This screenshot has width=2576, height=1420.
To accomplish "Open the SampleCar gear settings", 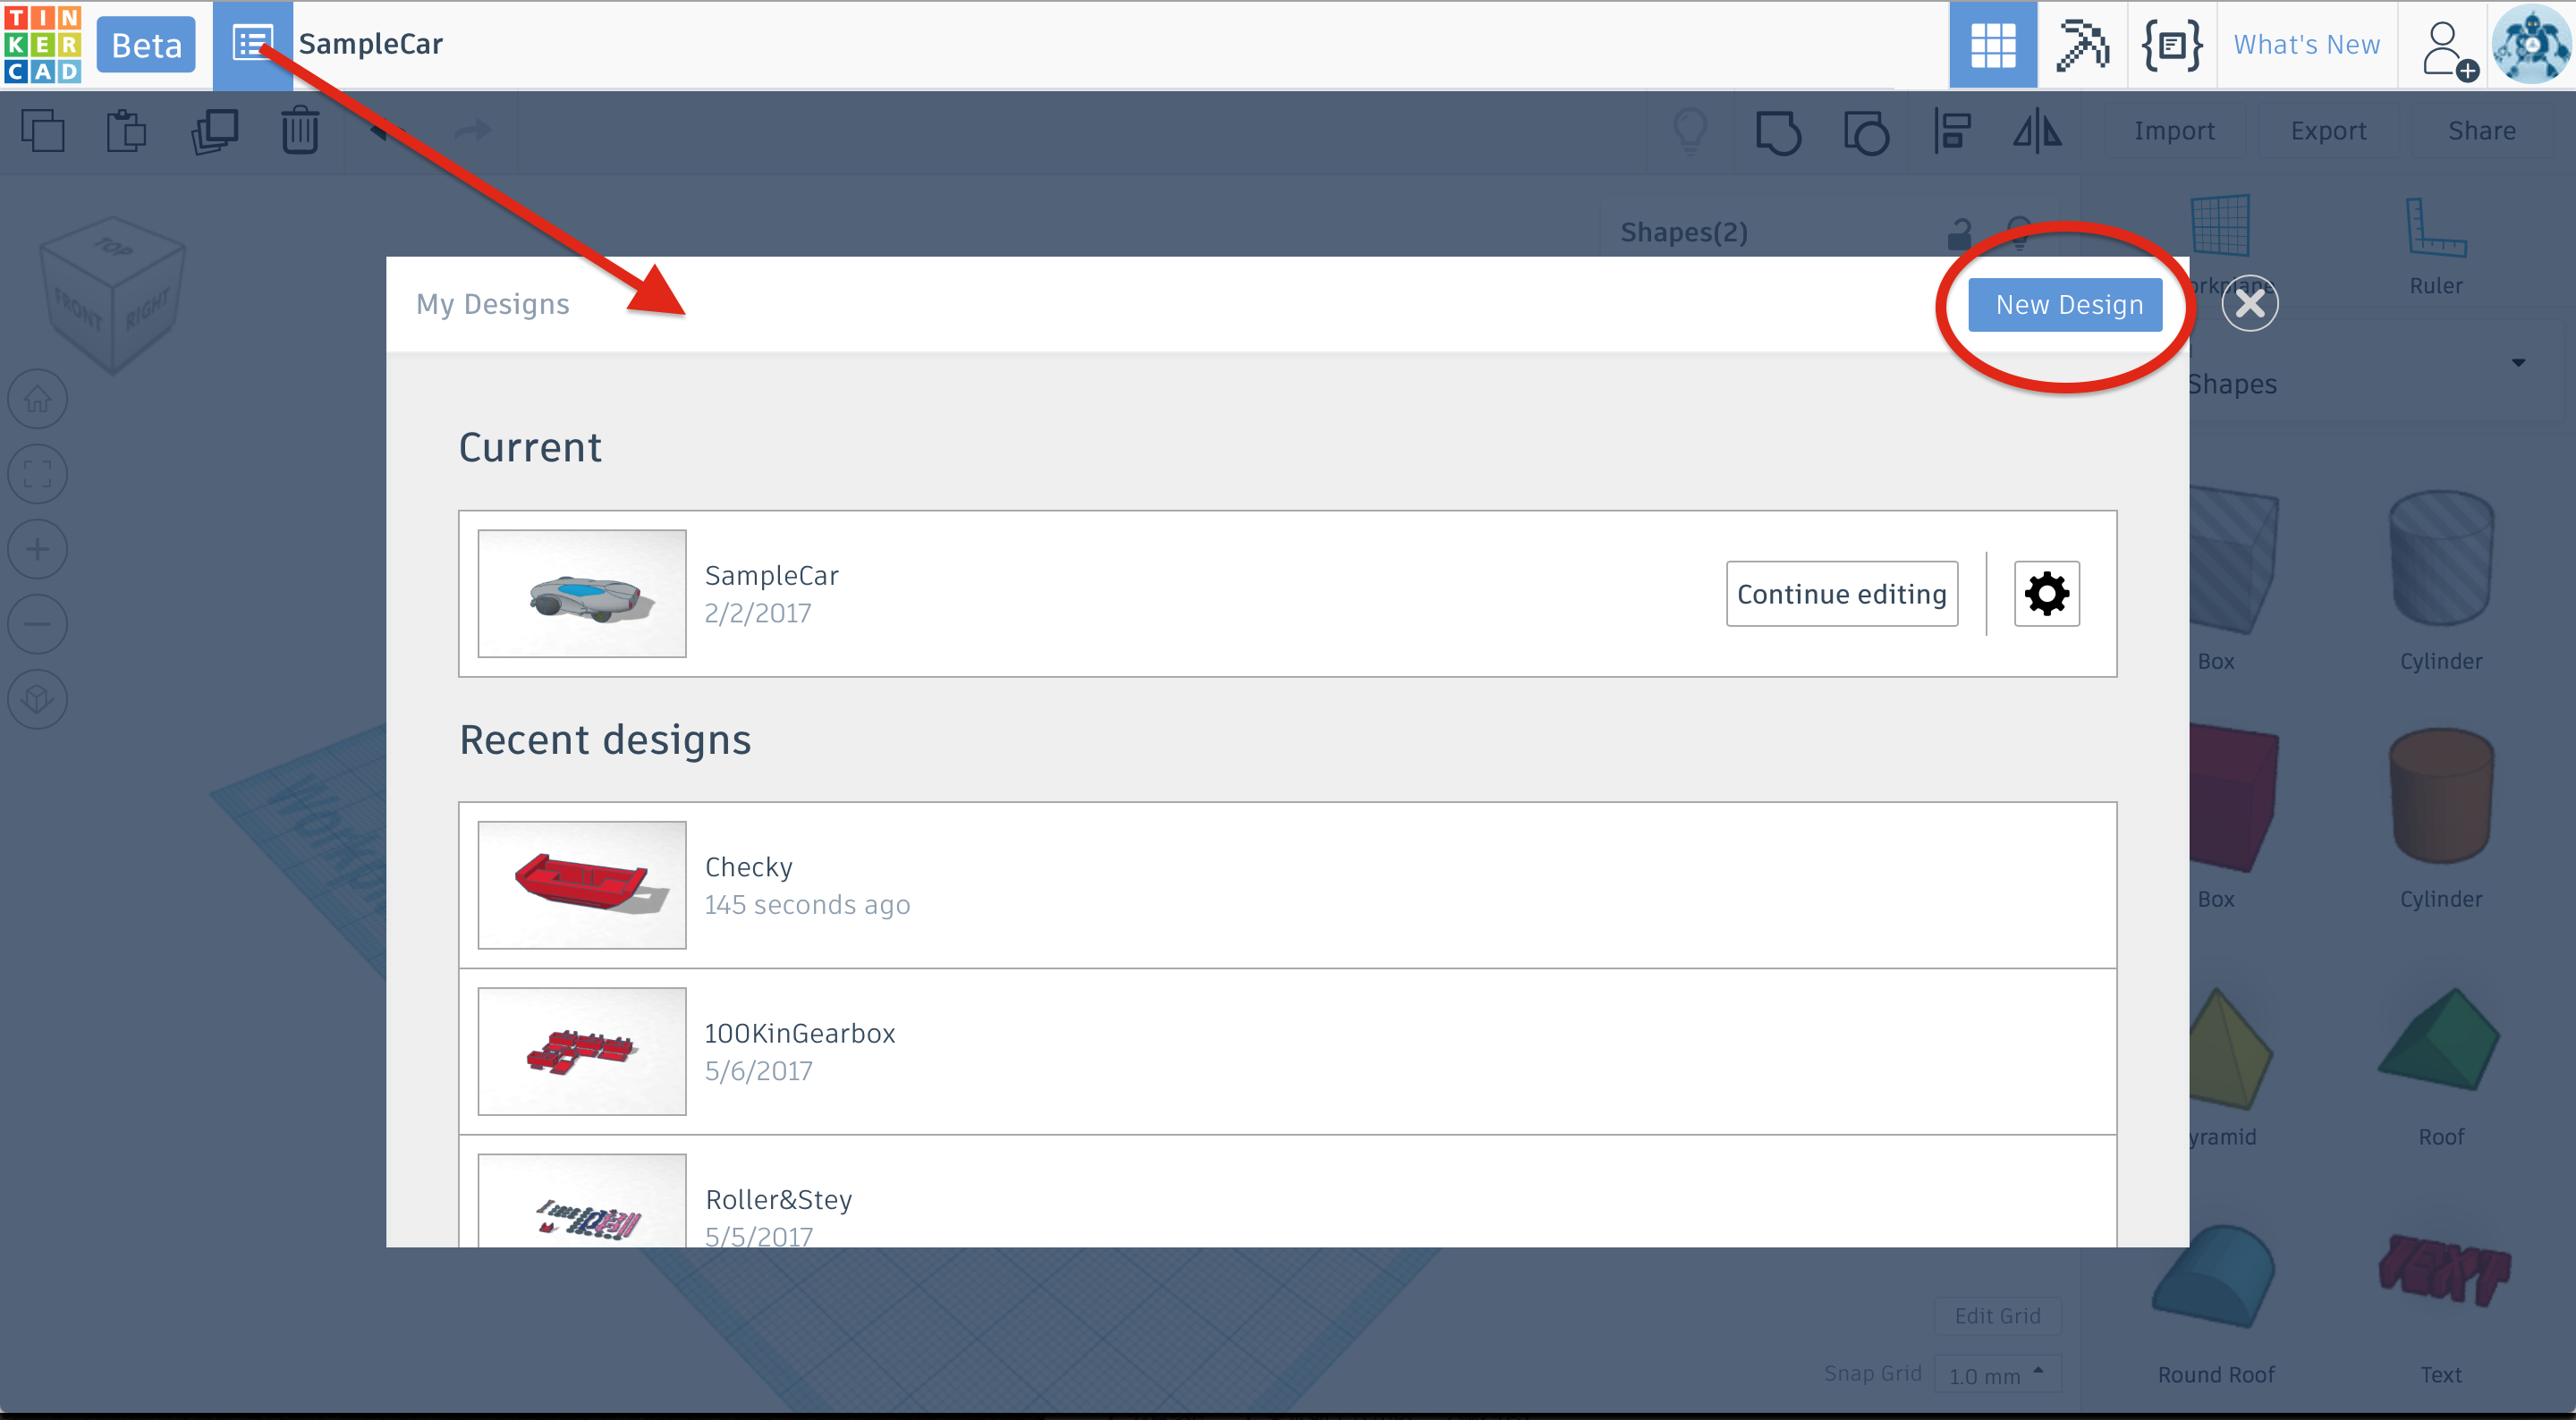I will [x=2046, y=594].
